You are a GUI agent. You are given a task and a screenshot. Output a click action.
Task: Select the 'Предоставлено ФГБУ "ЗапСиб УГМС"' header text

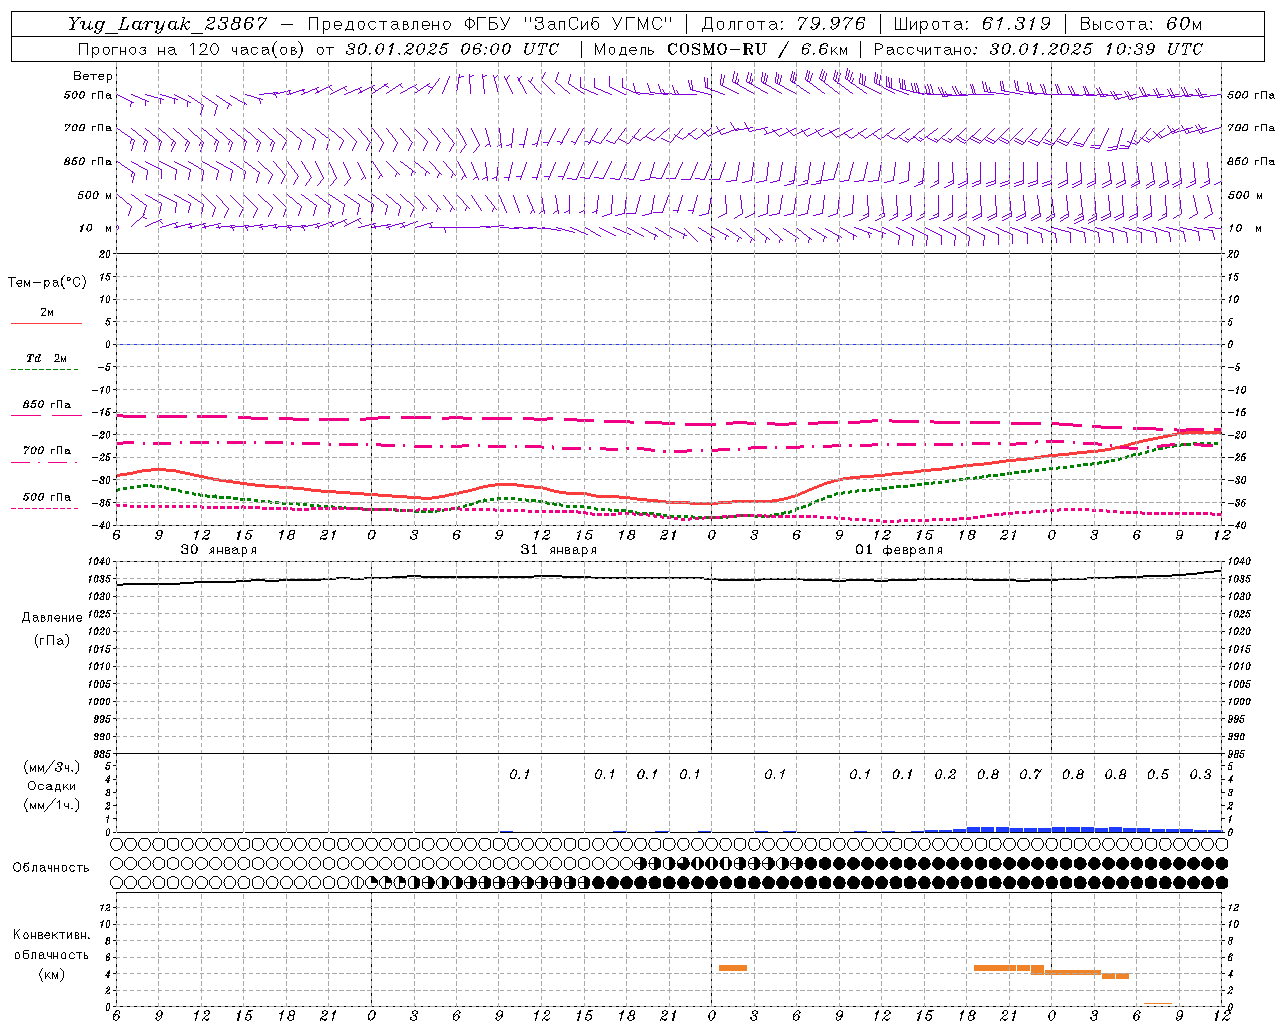tap(490, 24)
